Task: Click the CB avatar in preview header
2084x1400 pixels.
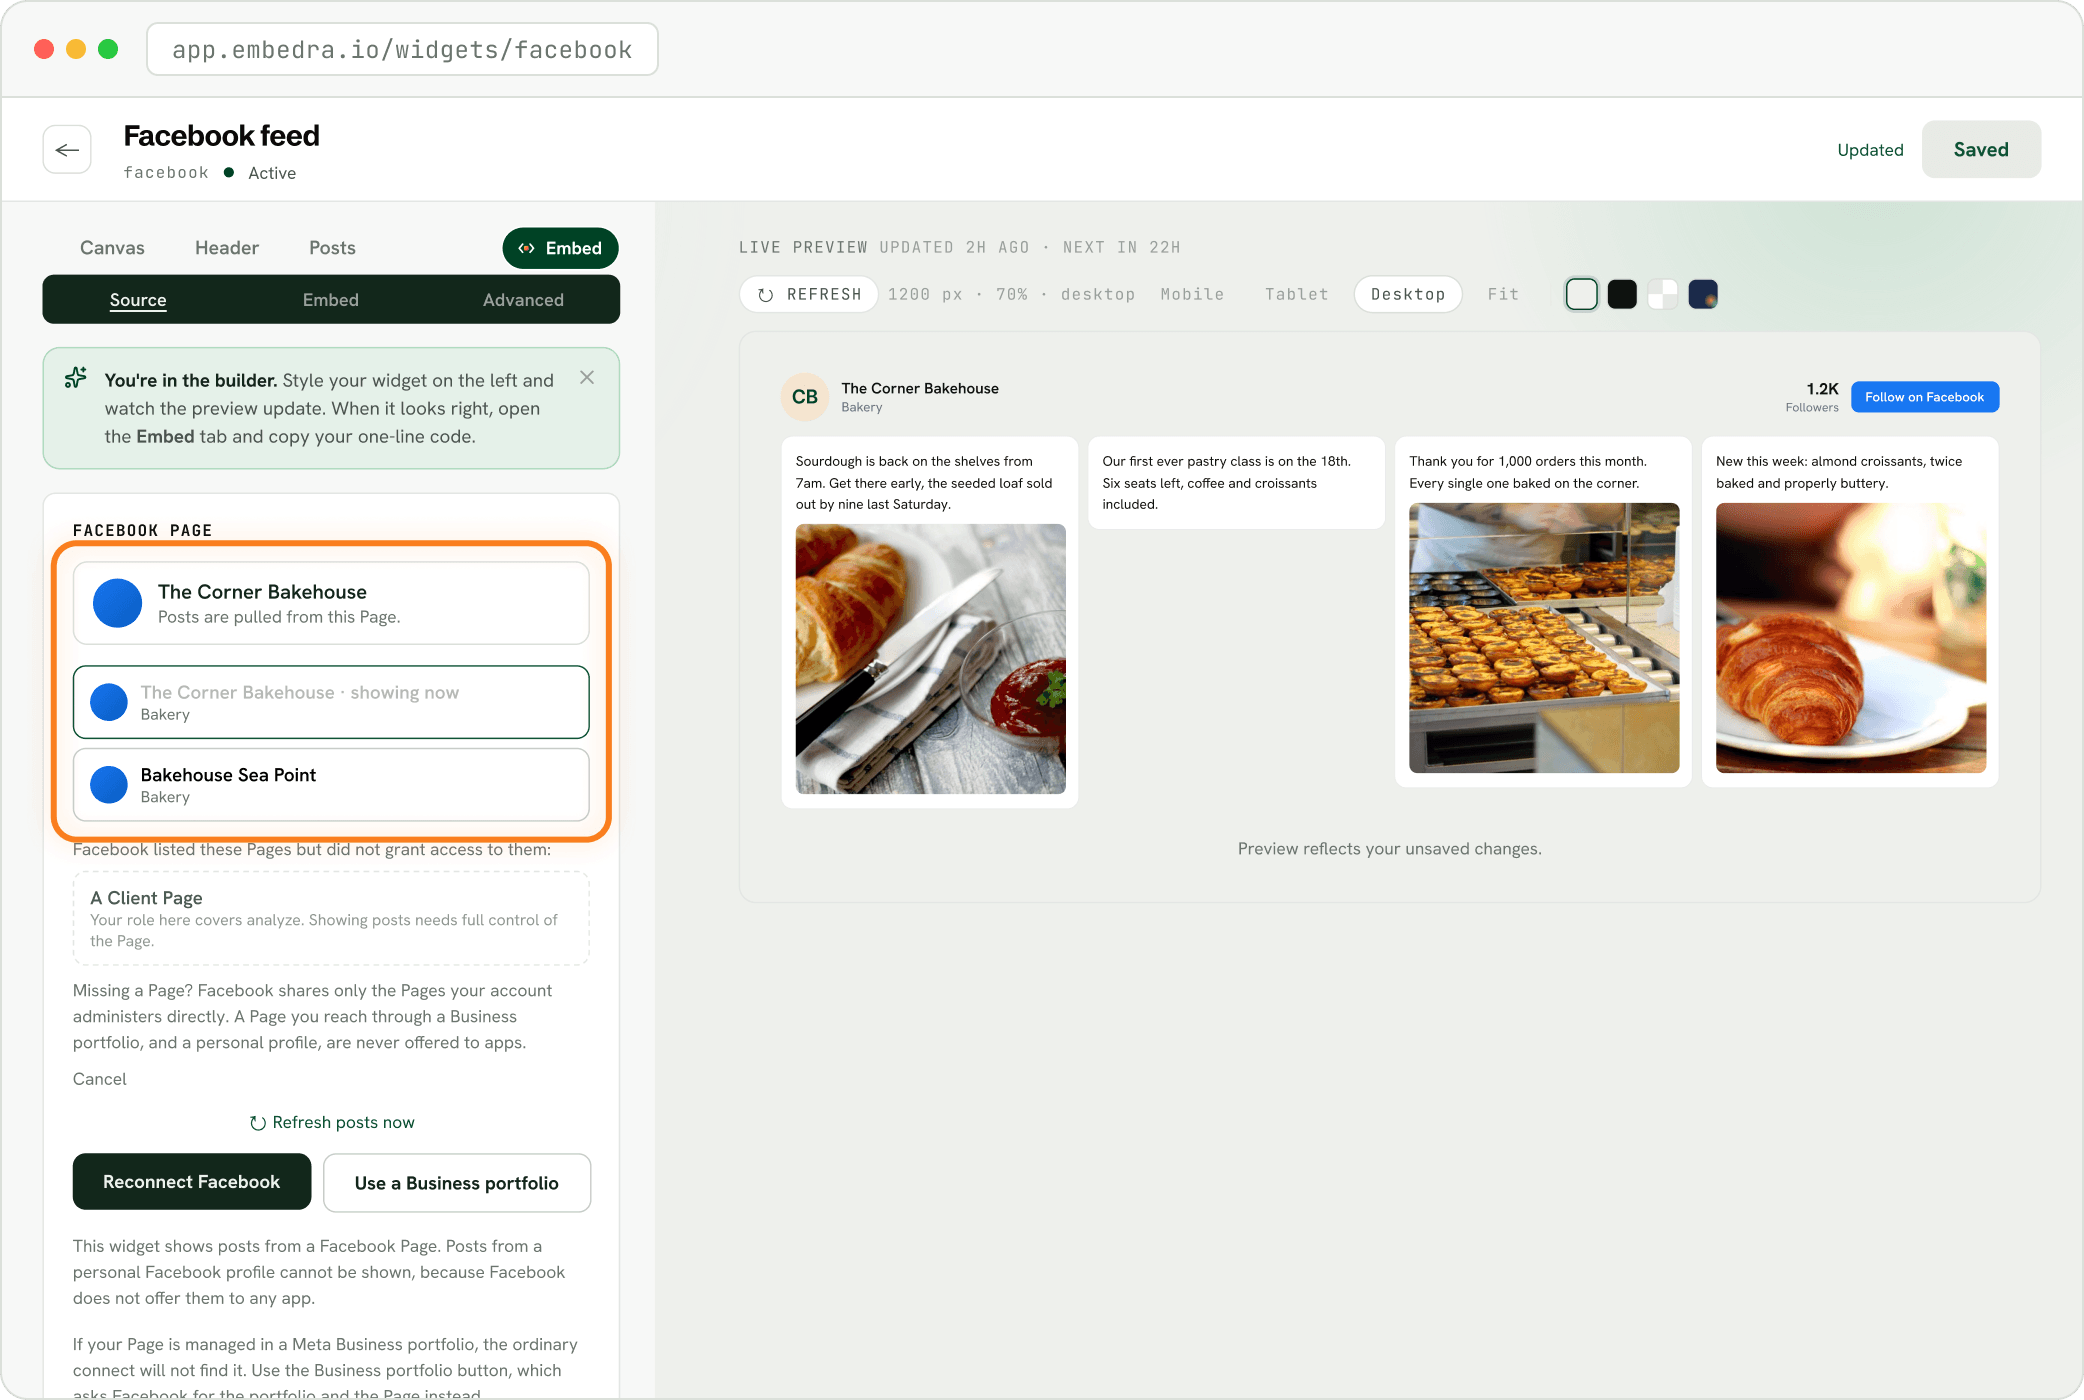Action: tap(805, 397)
